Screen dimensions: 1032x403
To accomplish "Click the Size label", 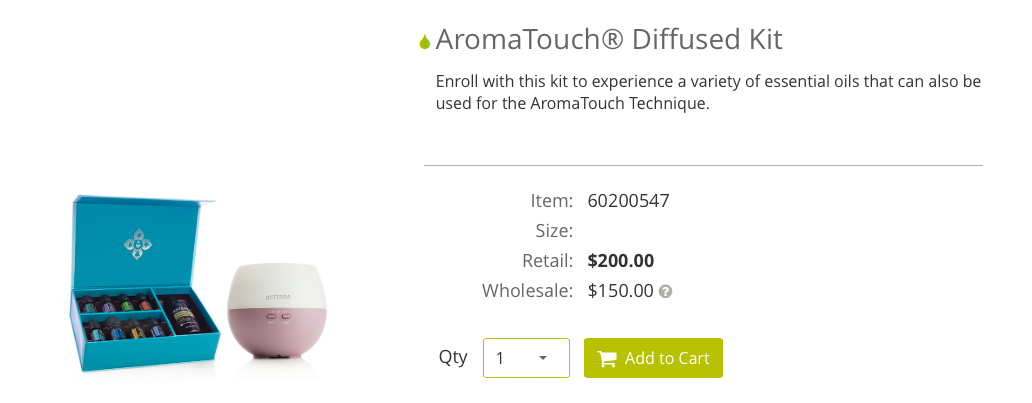I will pyautogui.click(x=553, y=231).
